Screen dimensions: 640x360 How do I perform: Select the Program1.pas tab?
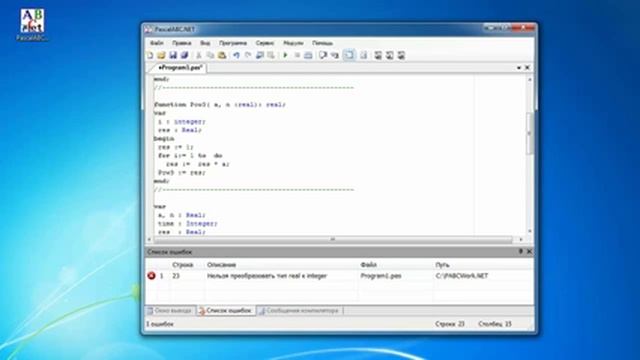click(x=180, y=68)
